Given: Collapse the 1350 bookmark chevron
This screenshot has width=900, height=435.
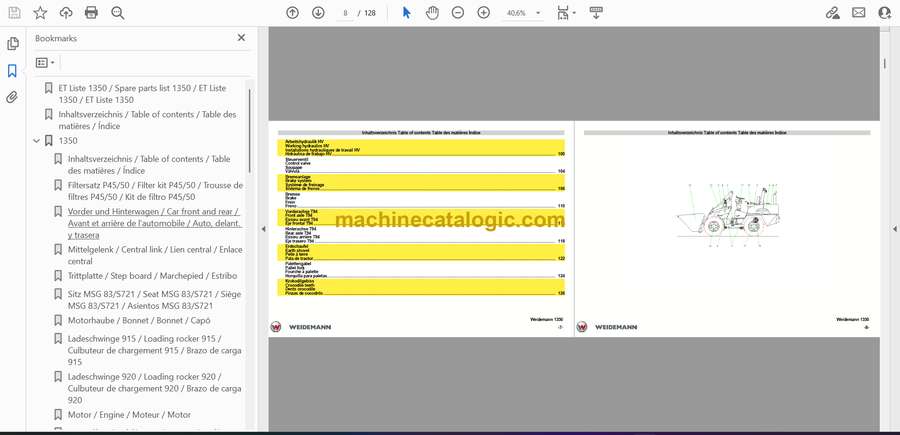Looking at the screenshot, I should [x=37, y=141].
